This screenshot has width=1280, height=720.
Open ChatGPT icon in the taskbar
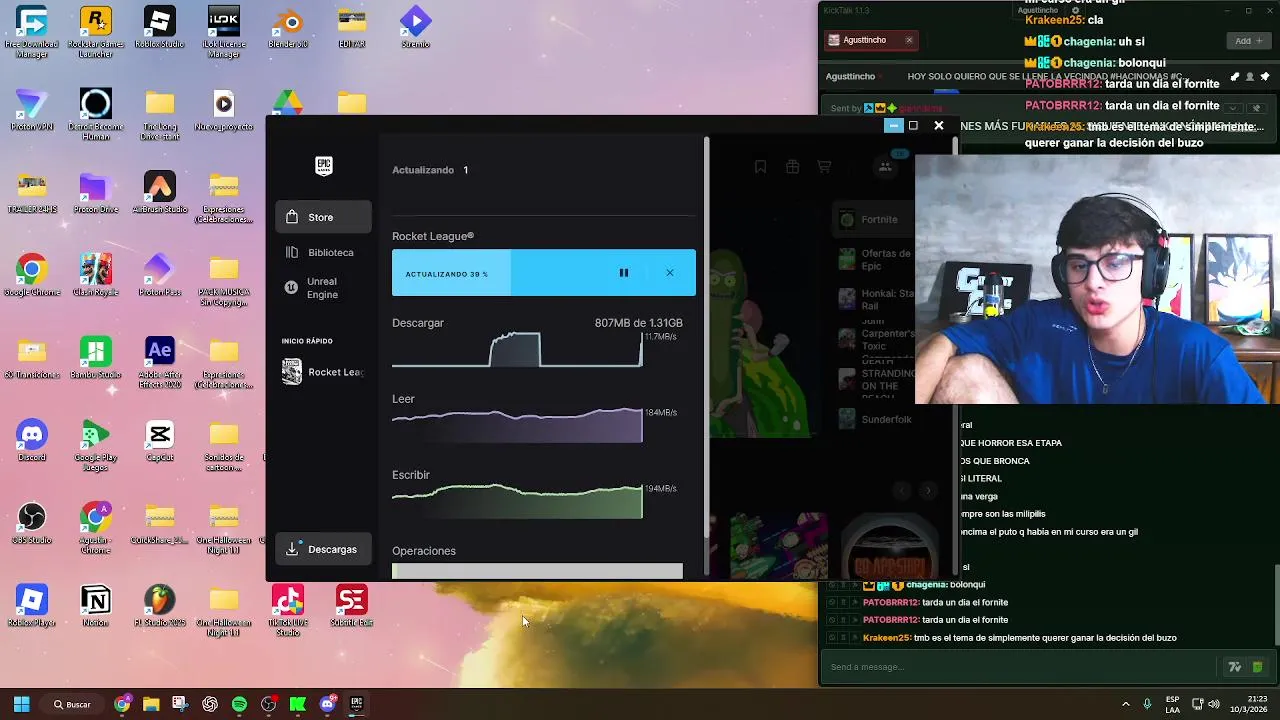tap(209, 704)
